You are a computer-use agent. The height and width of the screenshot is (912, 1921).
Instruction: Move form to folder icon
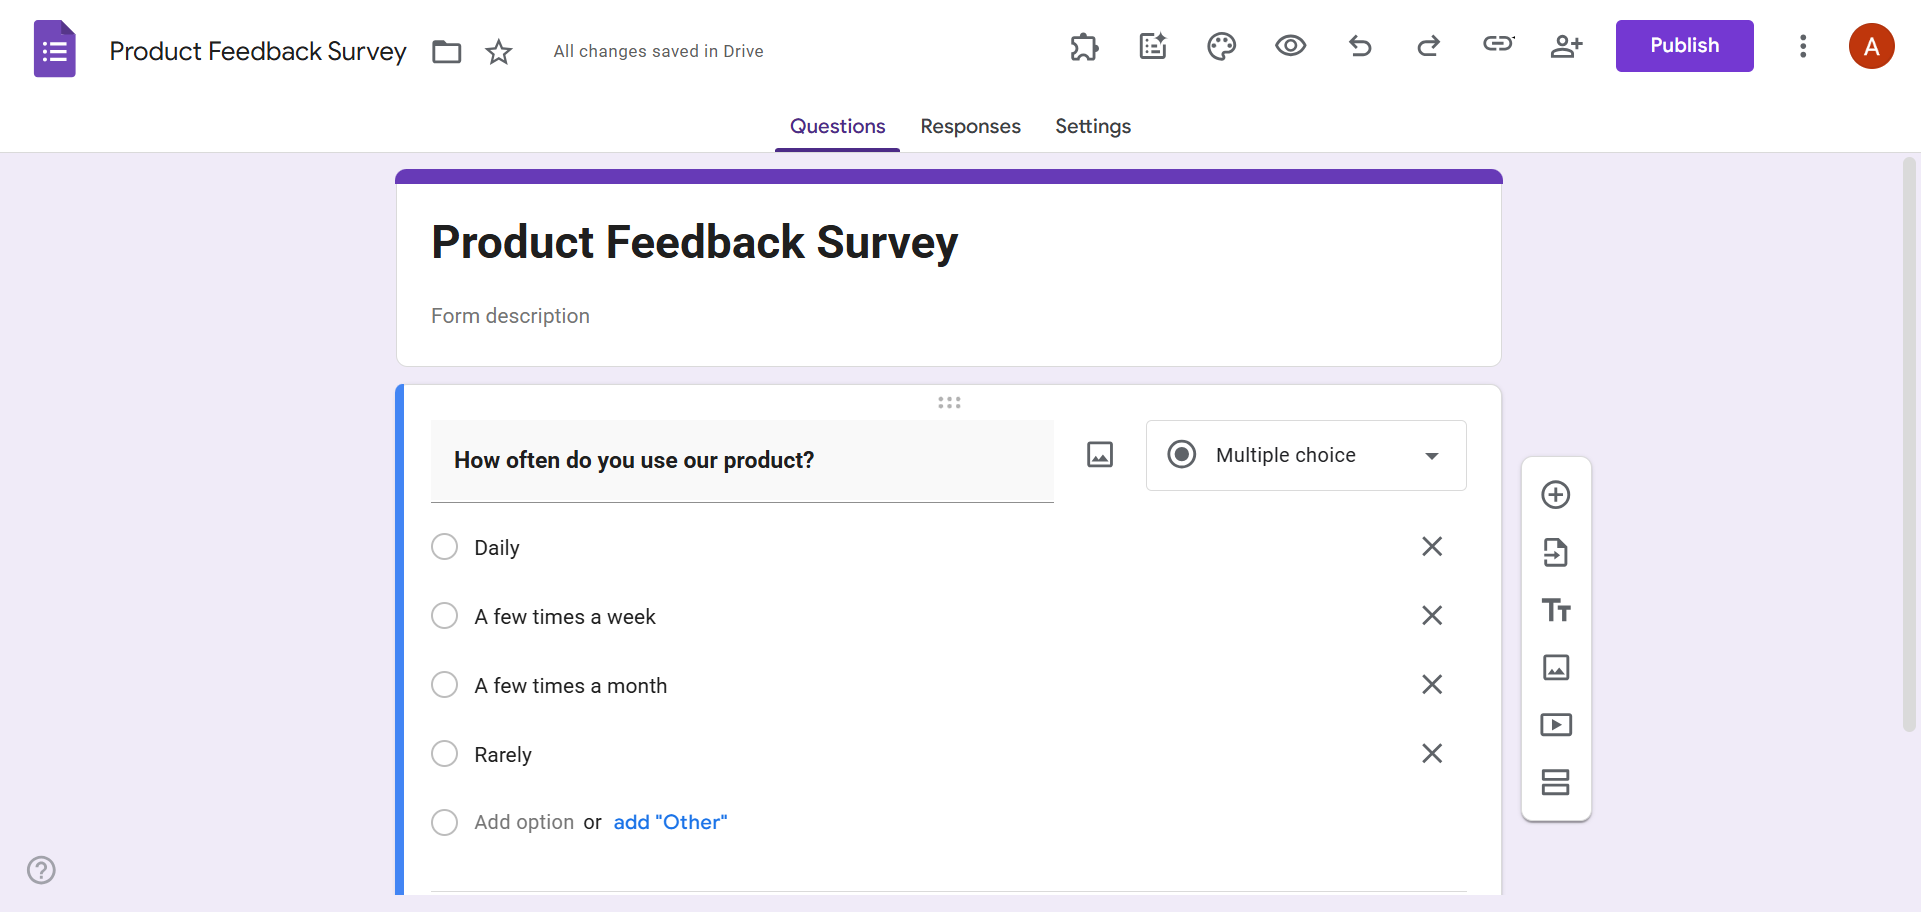tap(446, 51)
